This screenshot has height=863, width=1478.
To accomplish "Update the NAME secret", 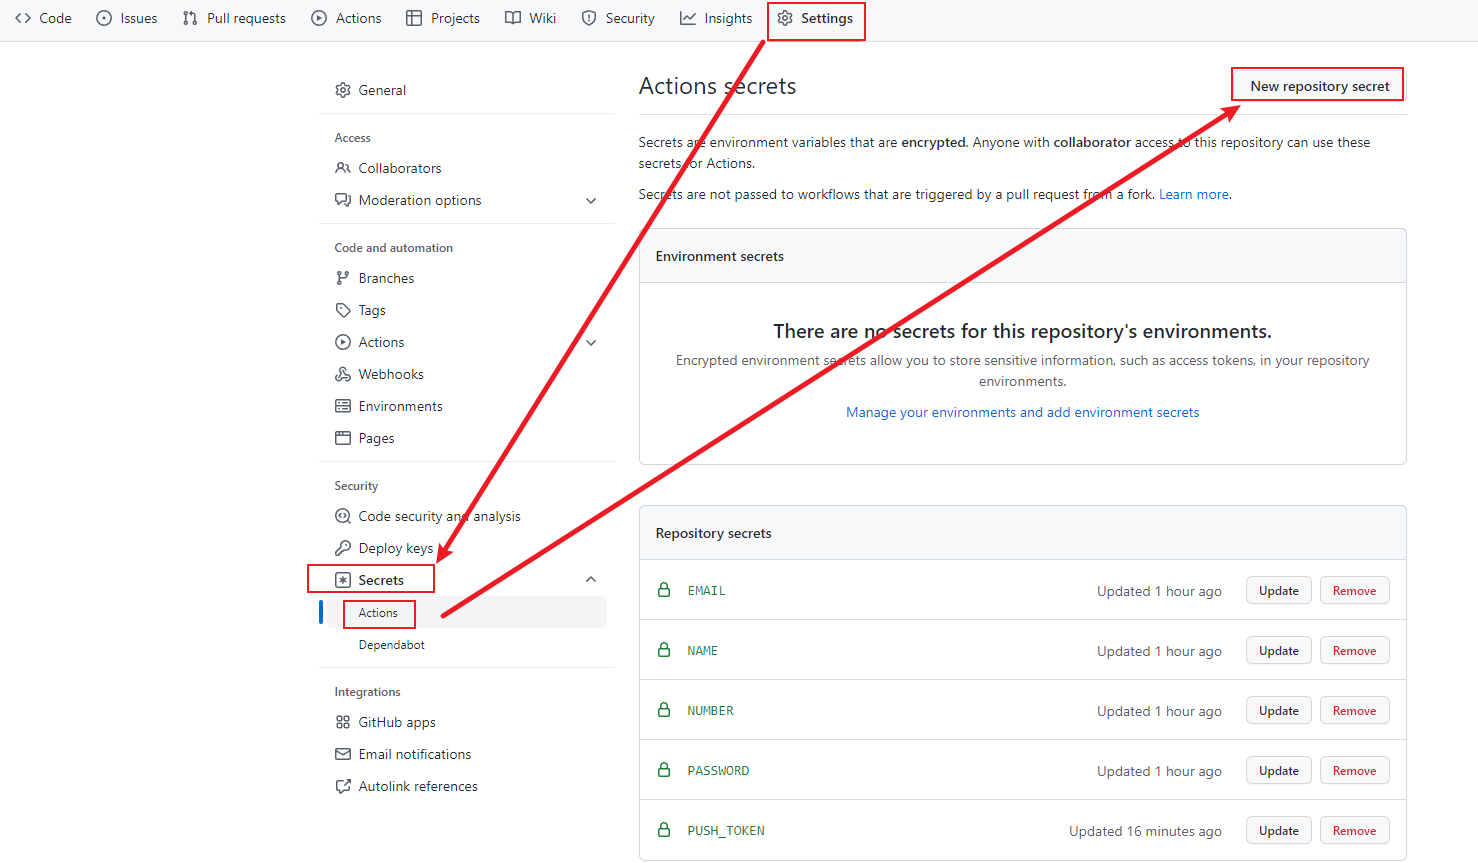I will pyautogui.click(x=1279, y=651).
